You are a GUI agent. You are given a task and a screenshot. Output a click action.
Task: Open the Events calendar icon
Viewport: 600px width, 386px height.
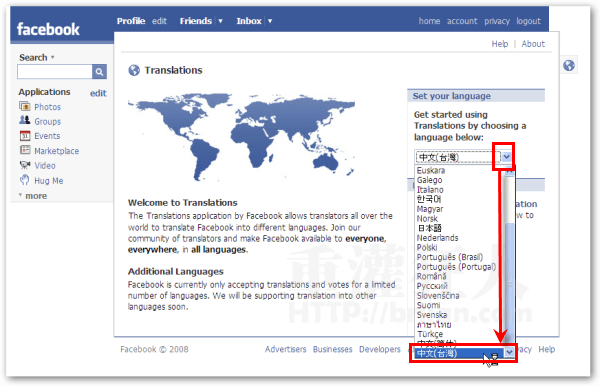coord(24,135)
